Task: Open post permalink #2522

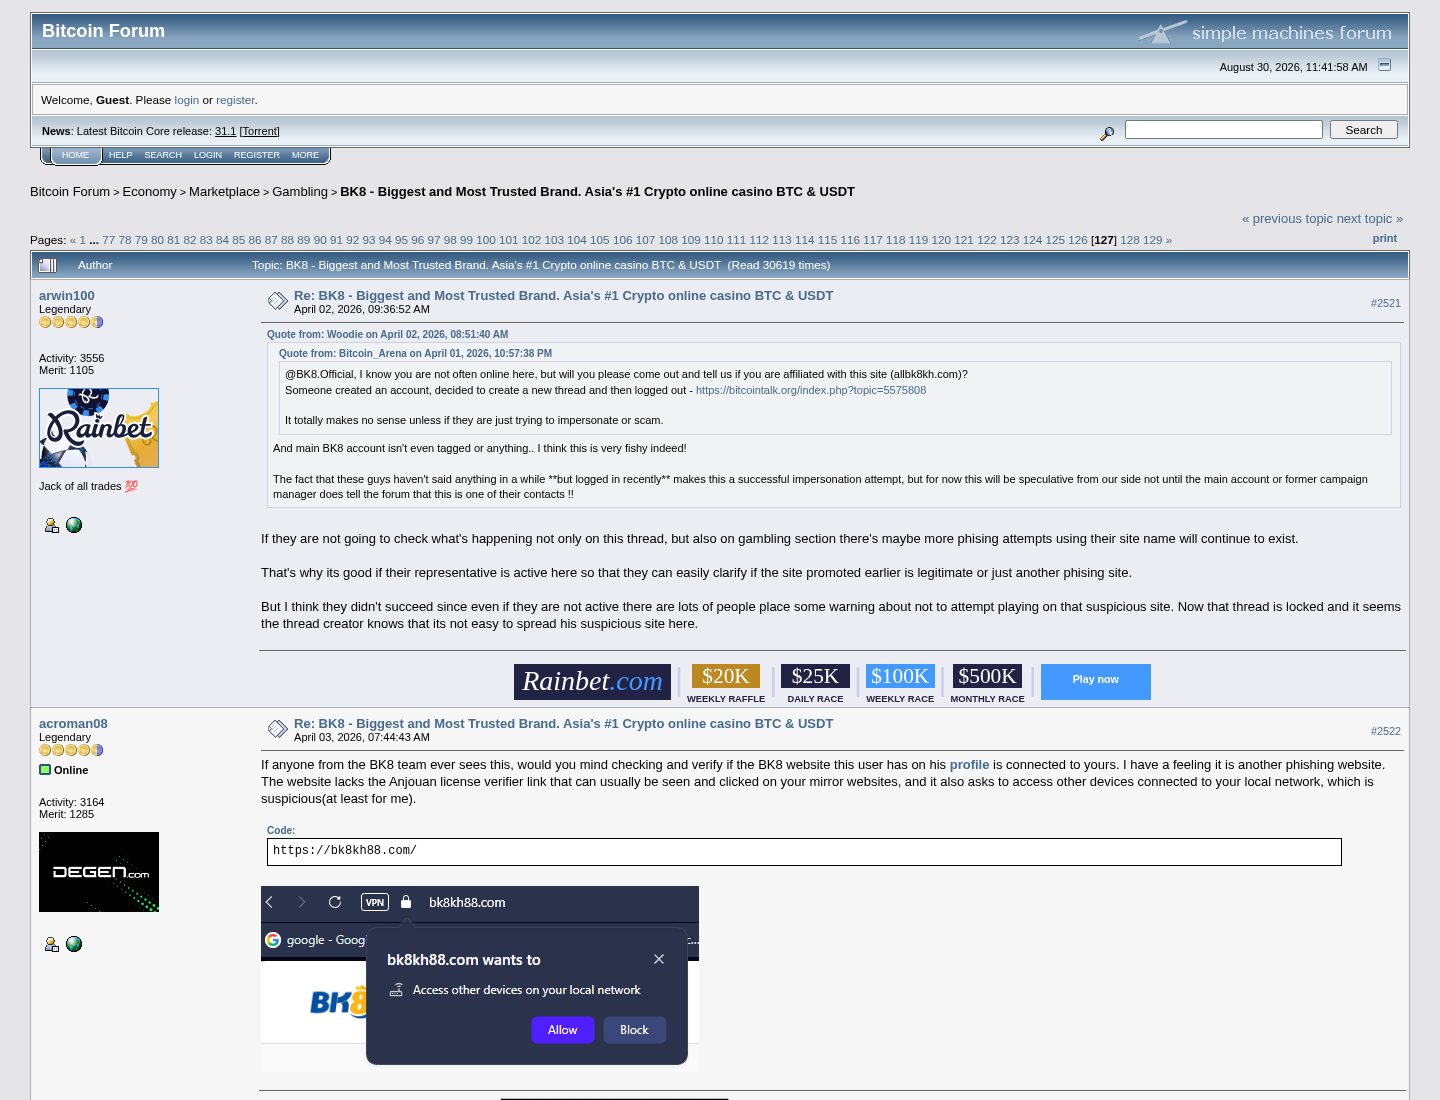Action: tap(1386, 731)
